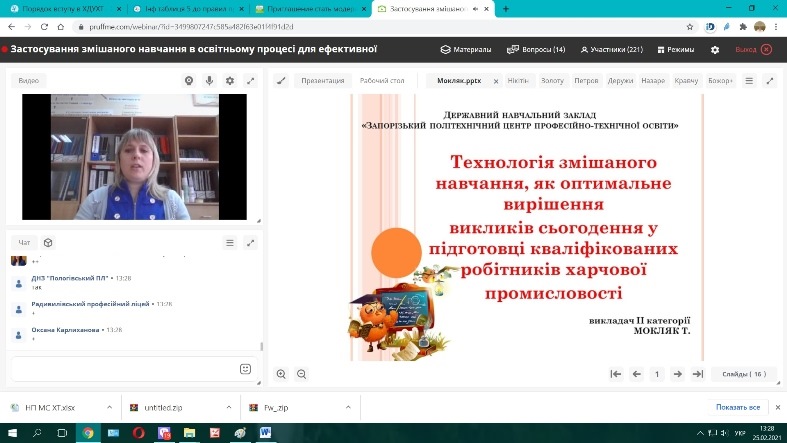787x443 pixels.
Task: Click the Слайды (16) button
Action: click(744, 374)
